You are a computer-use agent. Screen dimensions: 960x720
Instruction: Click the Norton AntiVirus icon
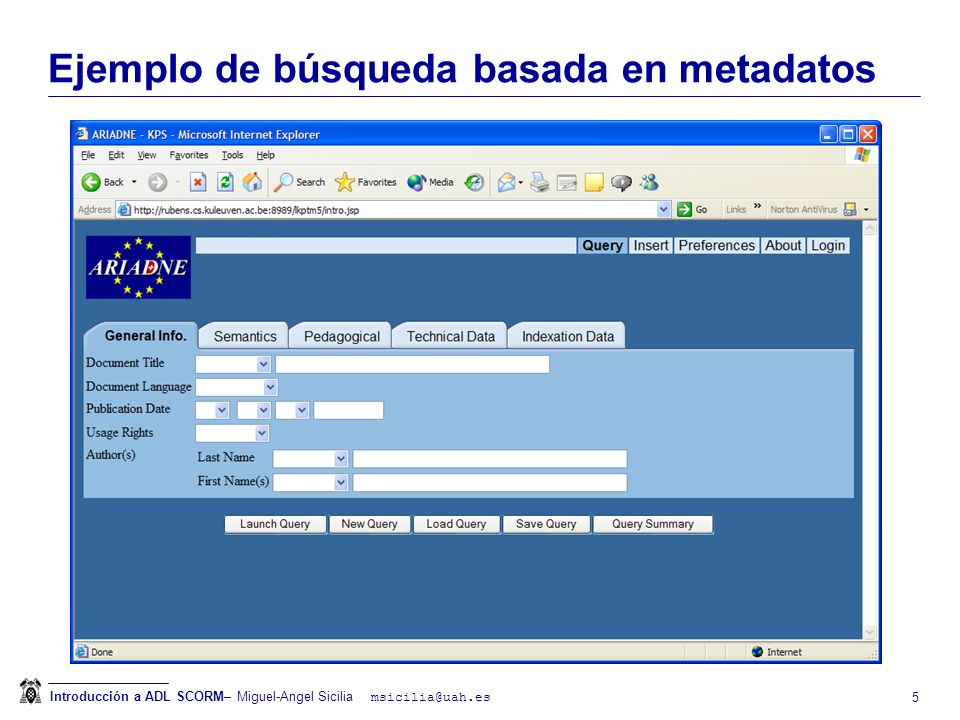pyautogui.click(x=850, y=209)
